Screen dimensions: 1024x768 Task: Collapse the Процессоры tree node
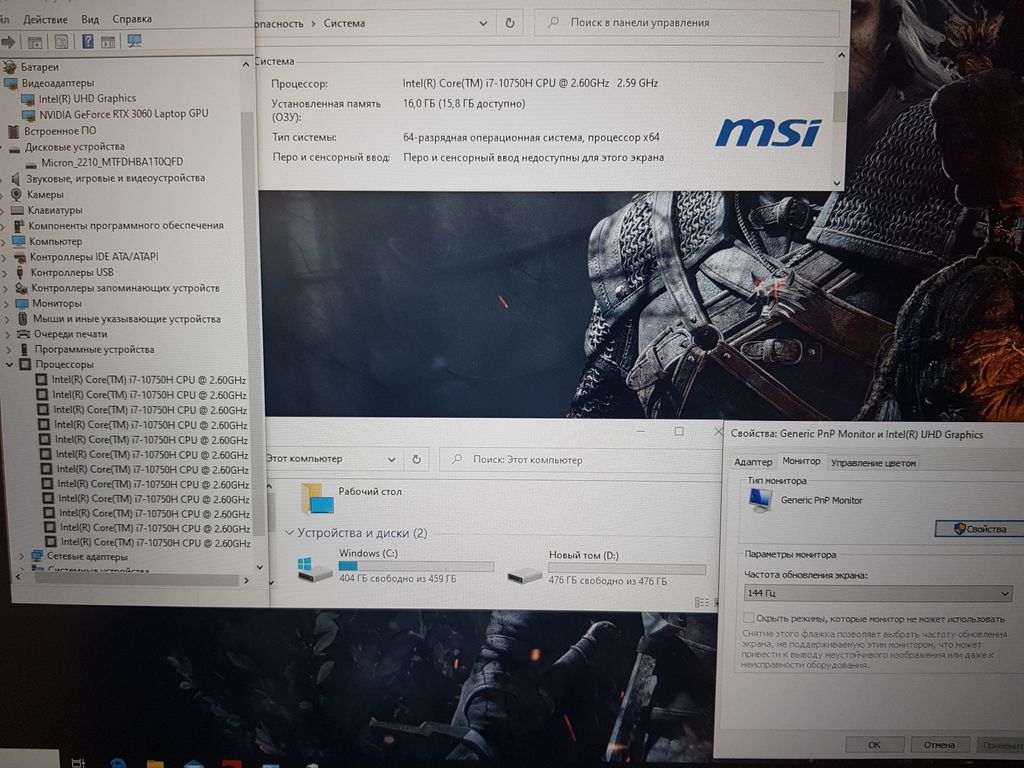(x=11, y=365)
